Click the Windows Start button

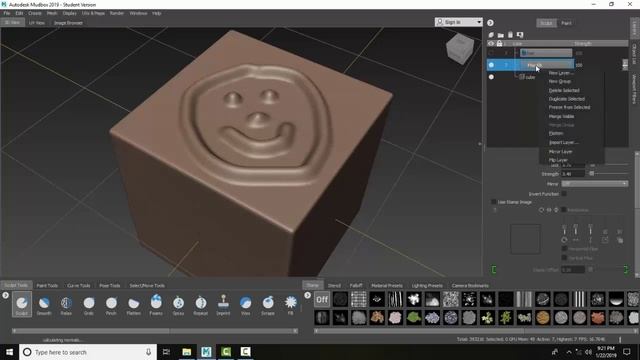9,352
